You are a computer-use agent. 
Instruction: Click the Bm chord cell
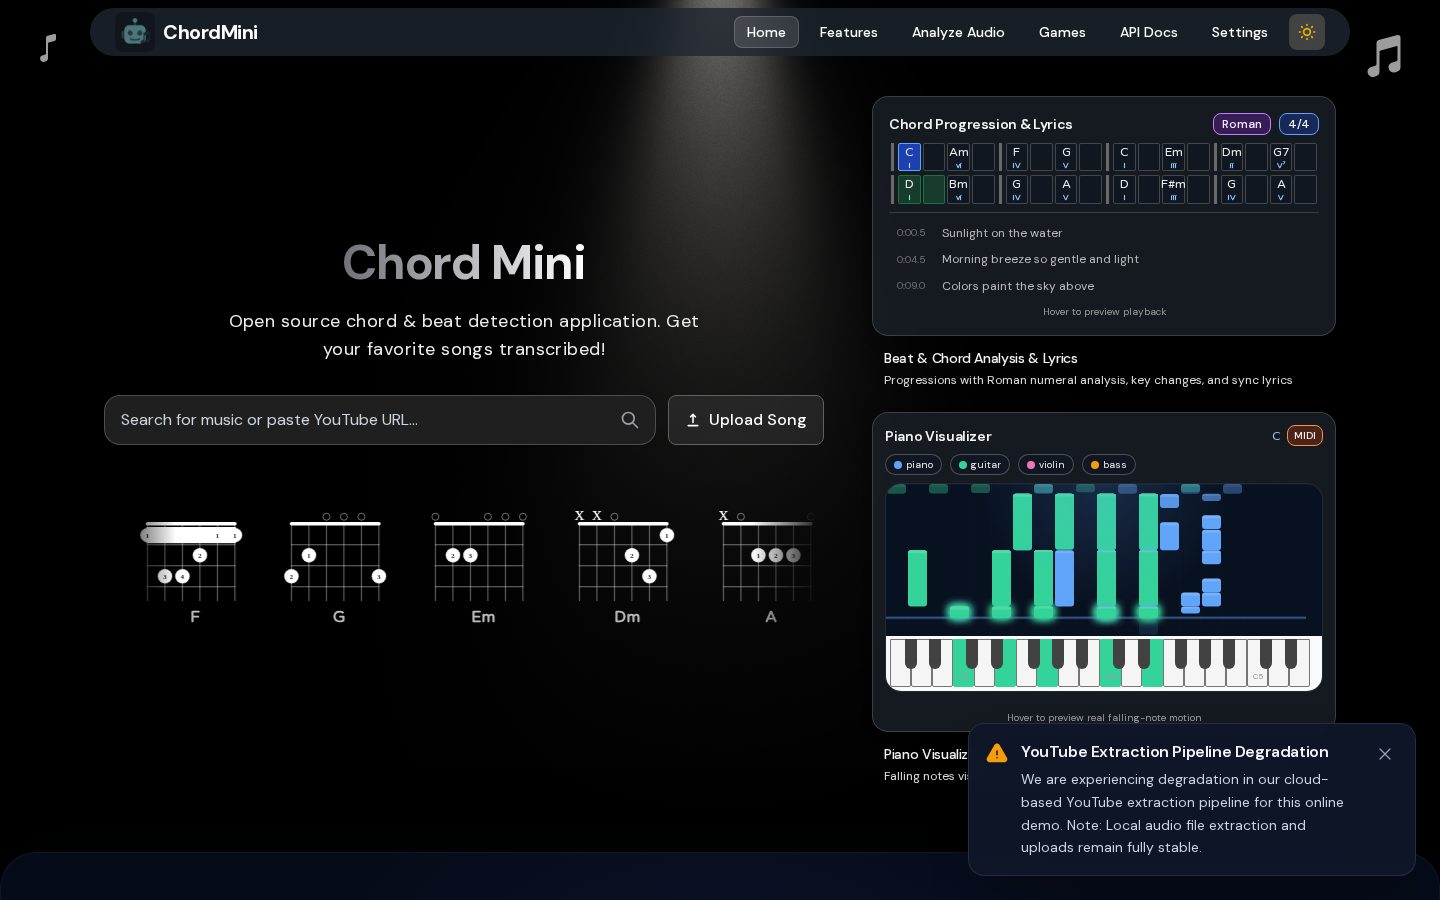[x=958, y=189]
